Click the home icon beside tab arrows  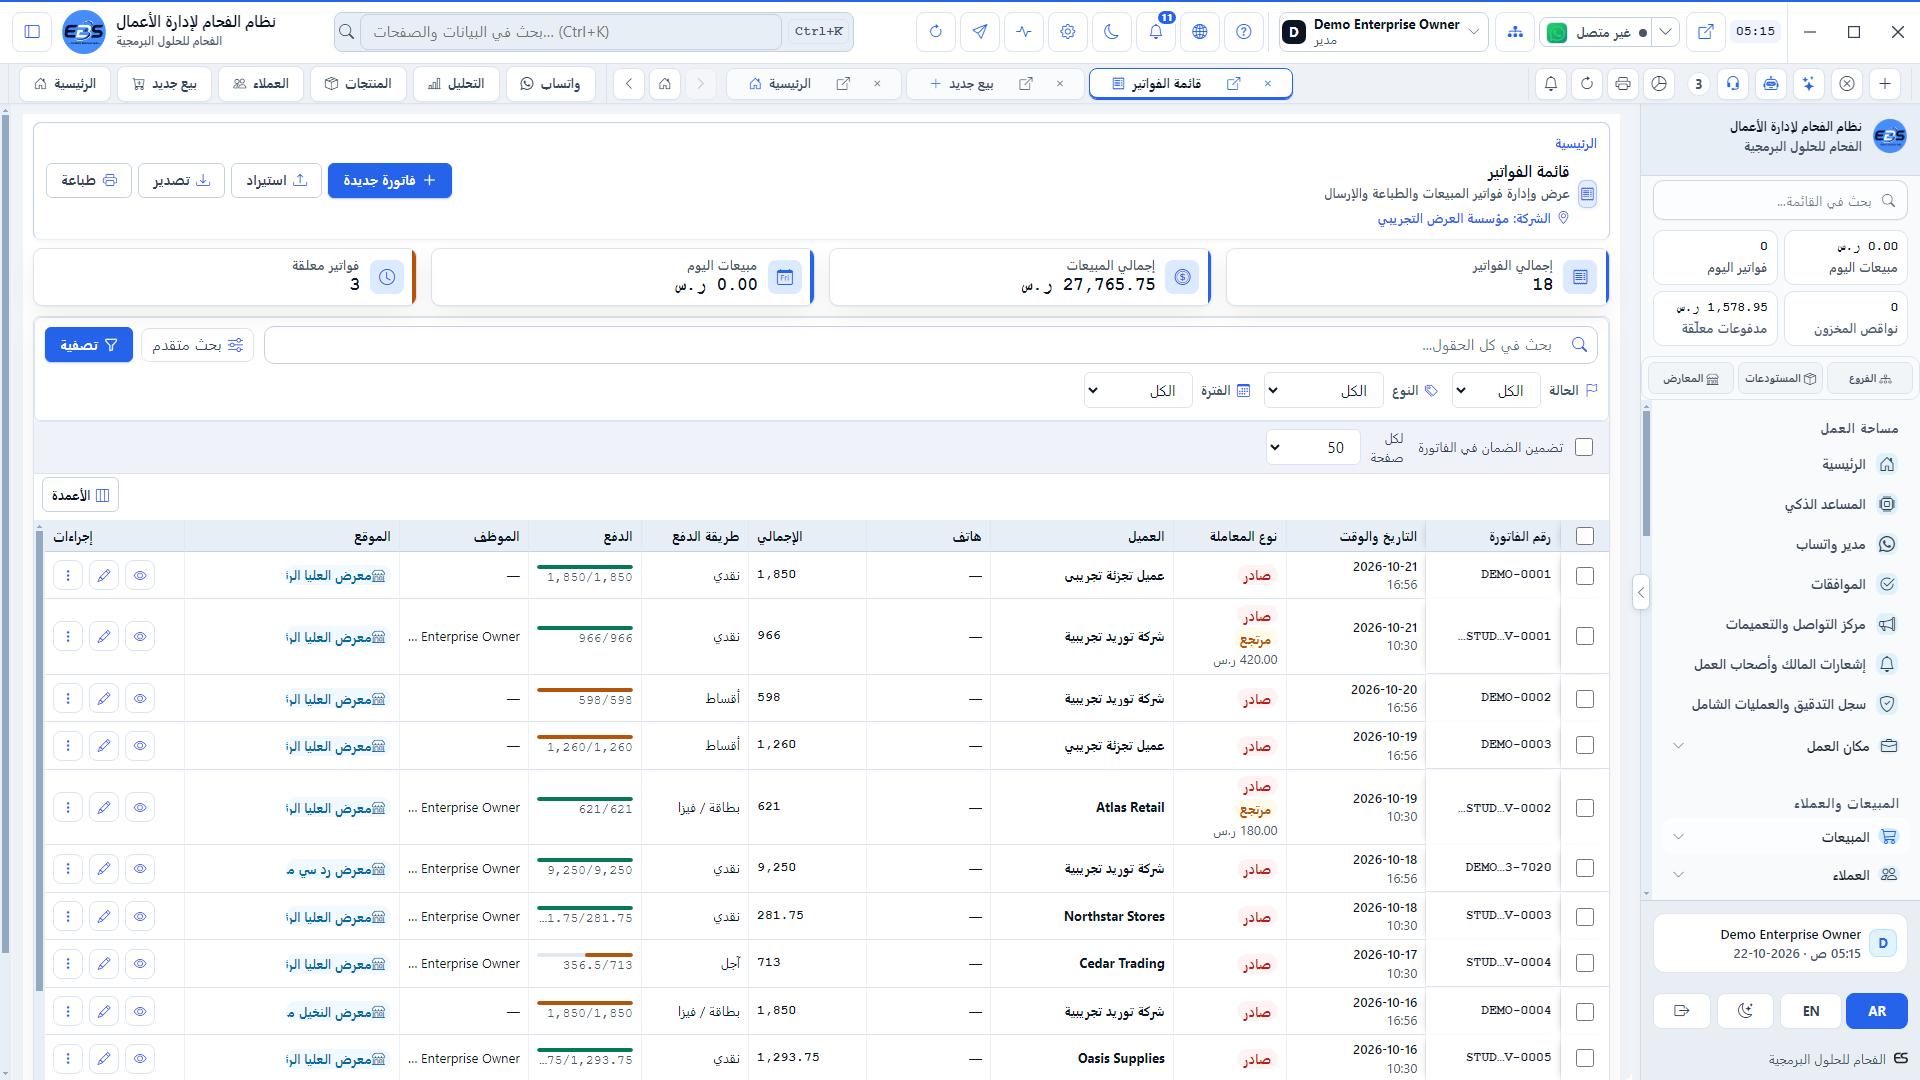click(x=665, y=84)
